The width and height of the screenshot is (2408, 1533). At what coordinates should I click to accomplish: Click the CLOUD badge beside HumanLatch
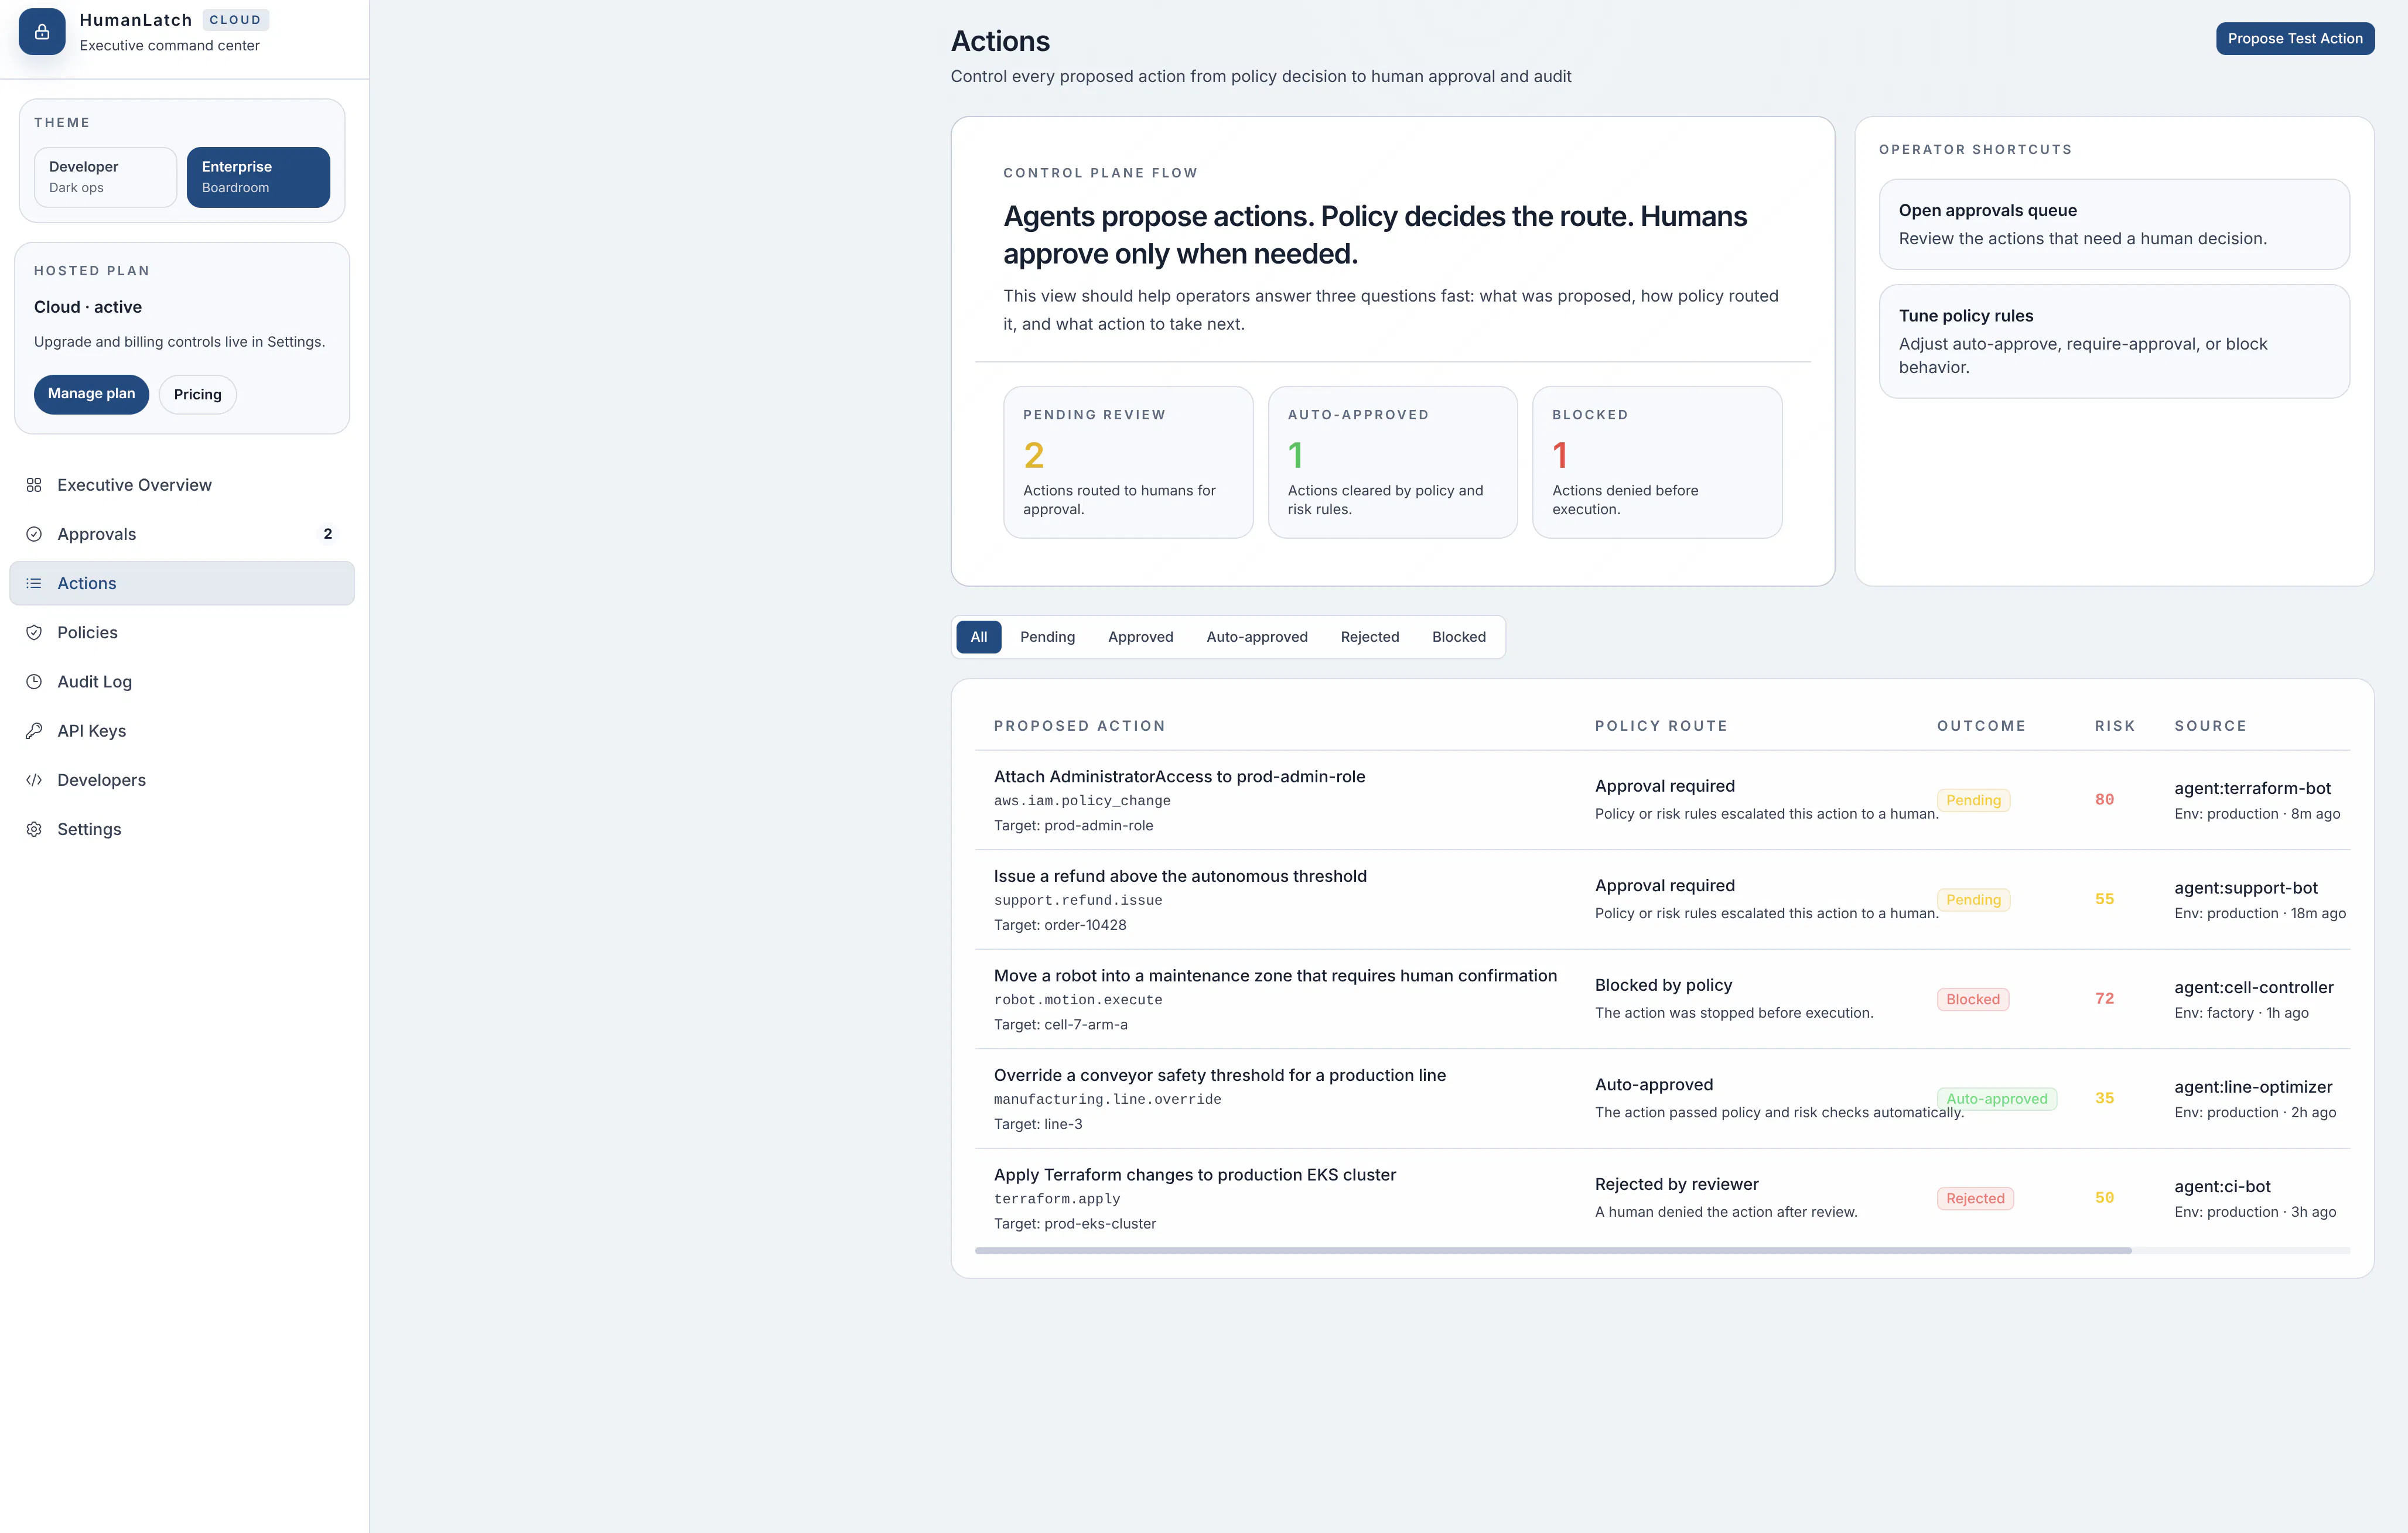coord(235,20)
